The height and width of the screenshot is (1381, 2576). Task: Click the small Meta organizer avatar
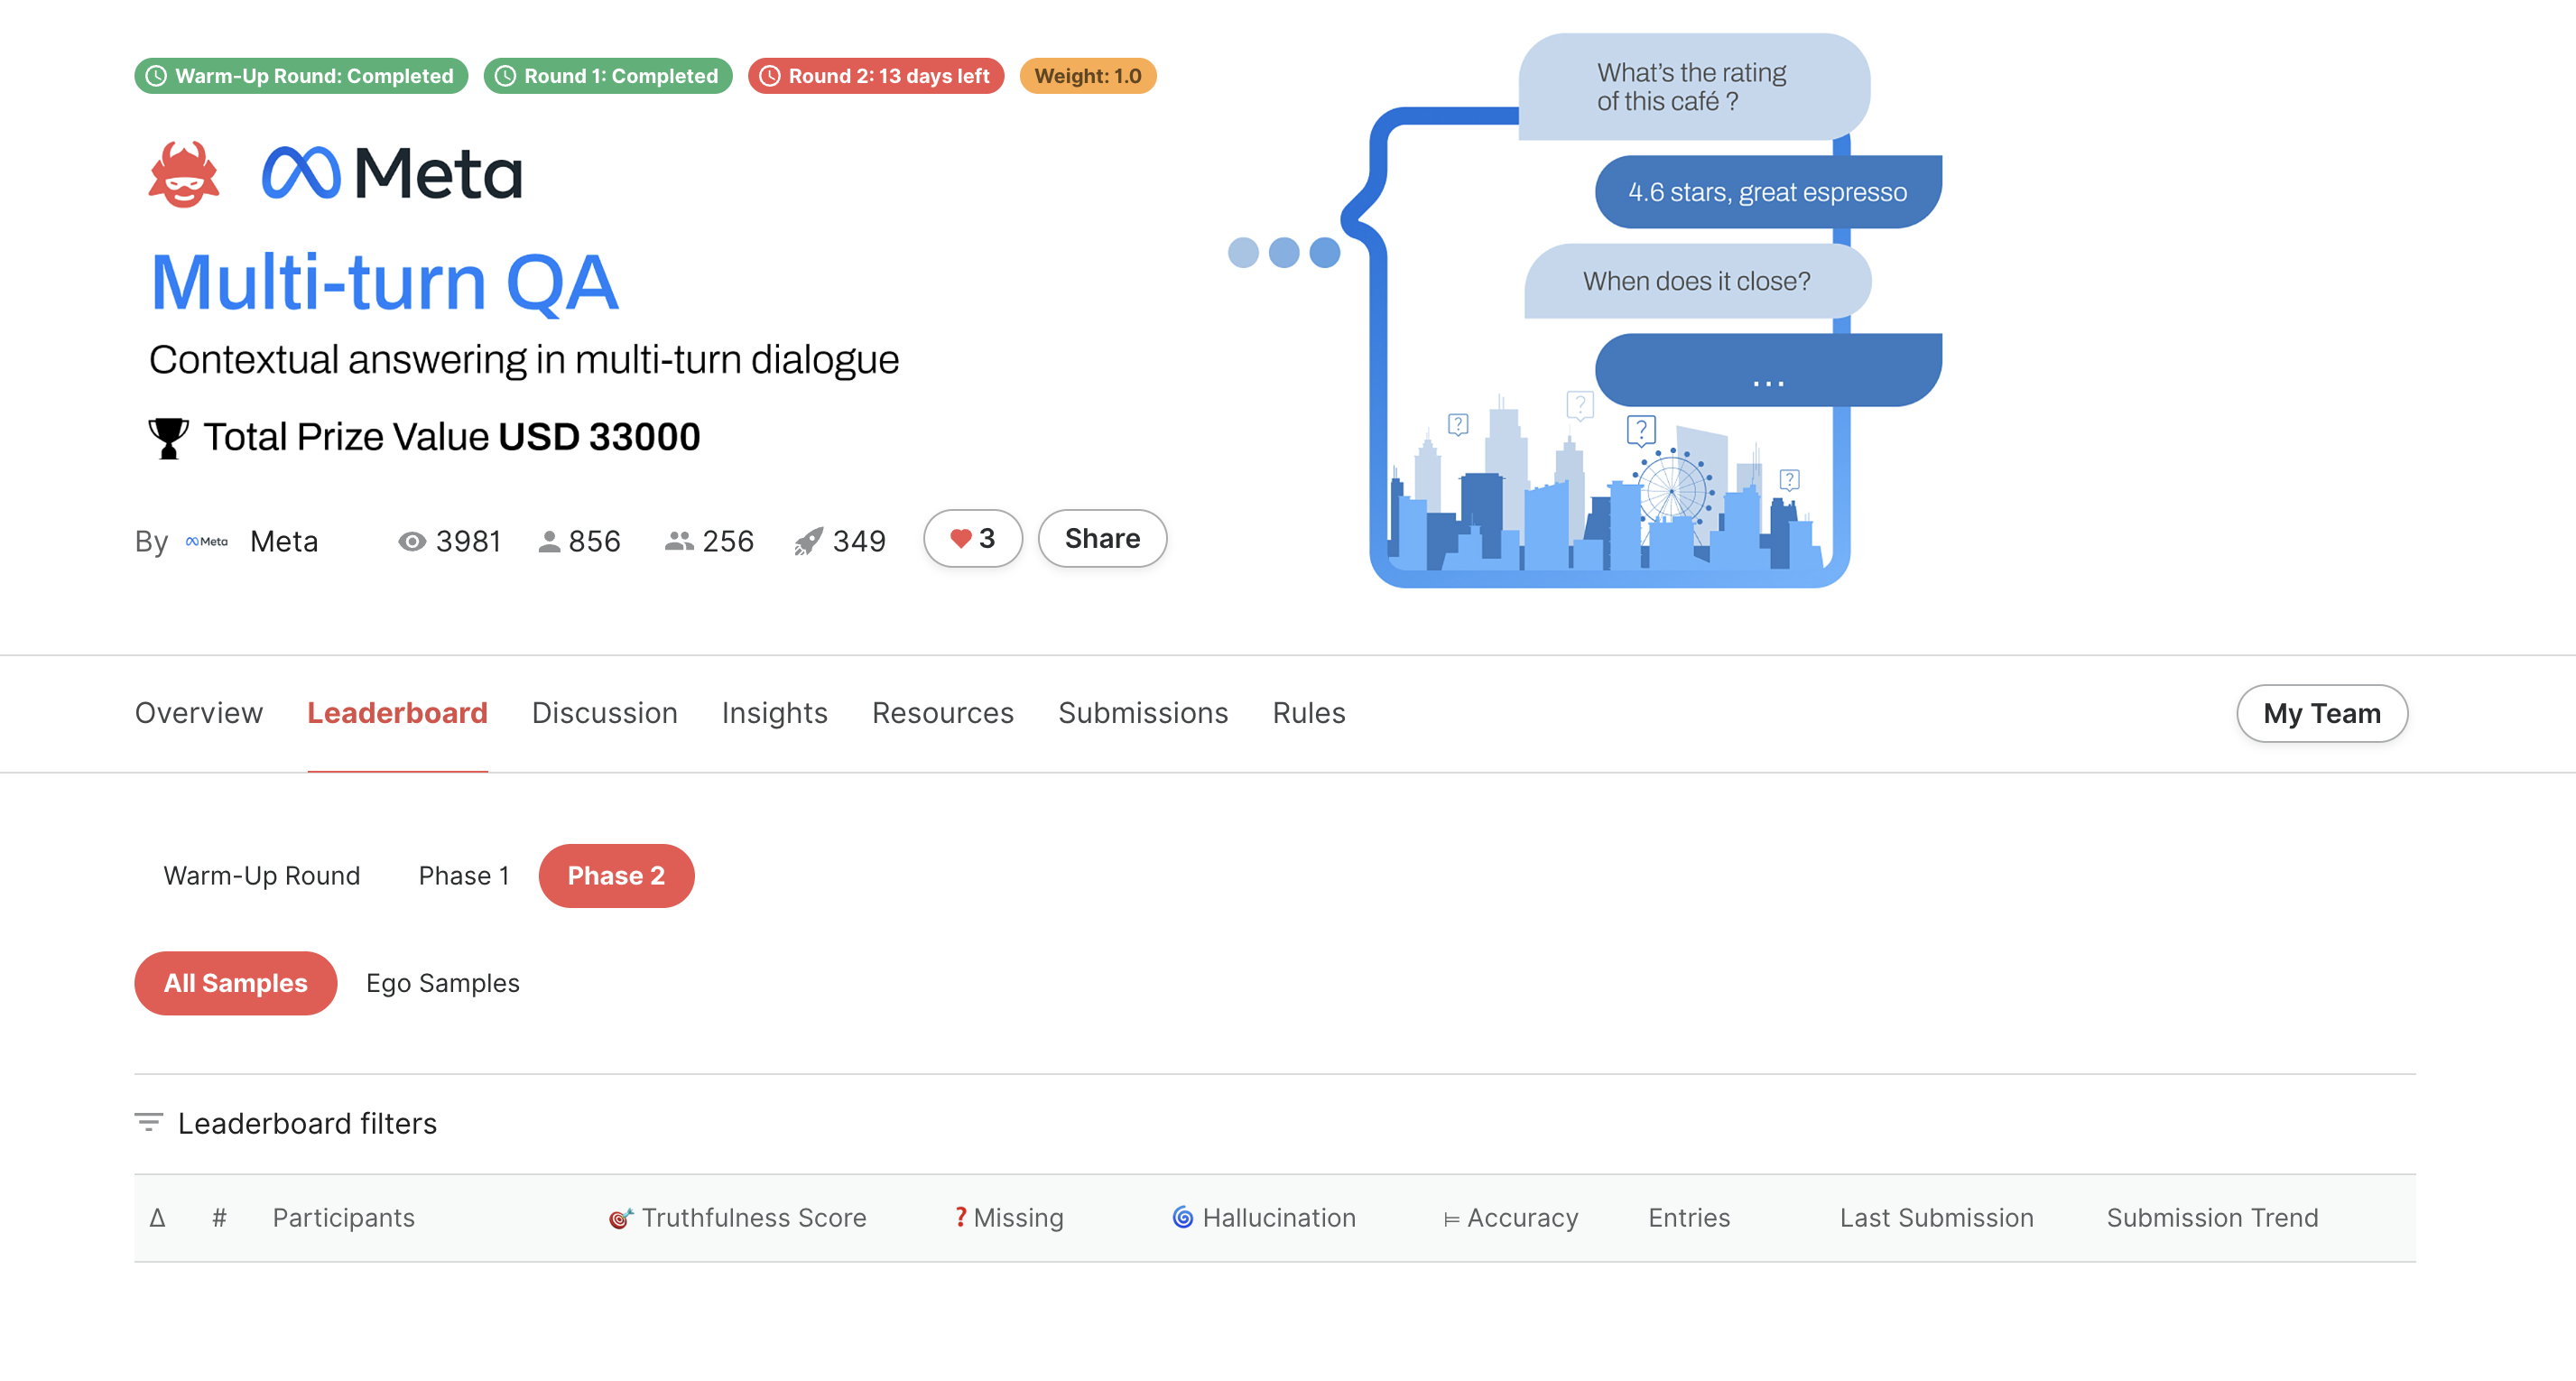207,541
